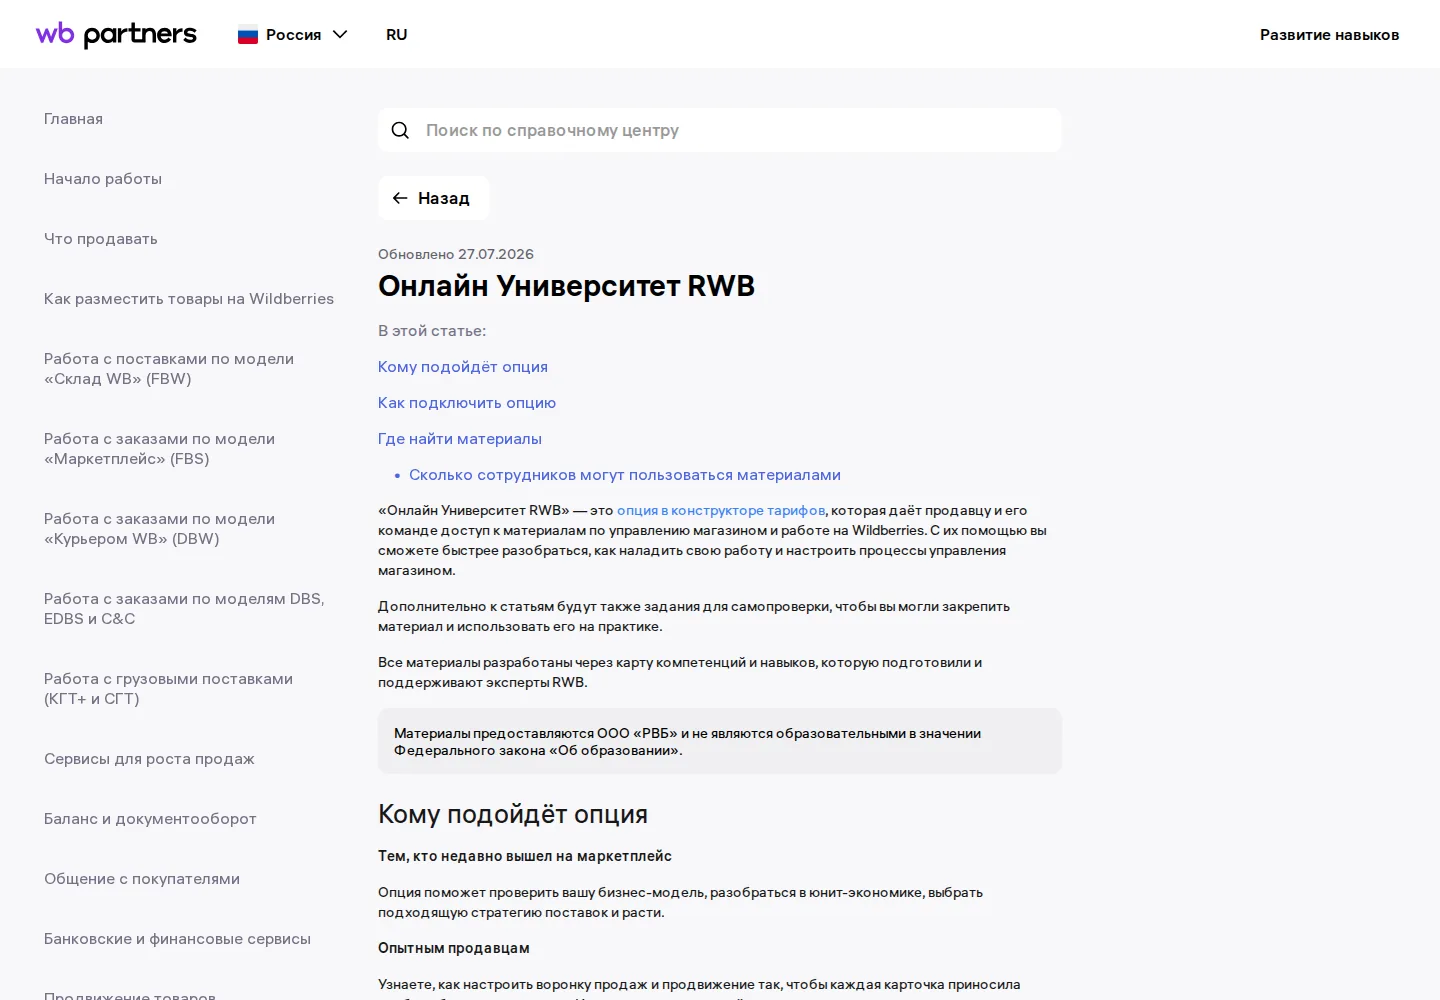Screen dimensions: 1440x1000
Task: Open the wb partners logo home link
Action: point(116,34)
